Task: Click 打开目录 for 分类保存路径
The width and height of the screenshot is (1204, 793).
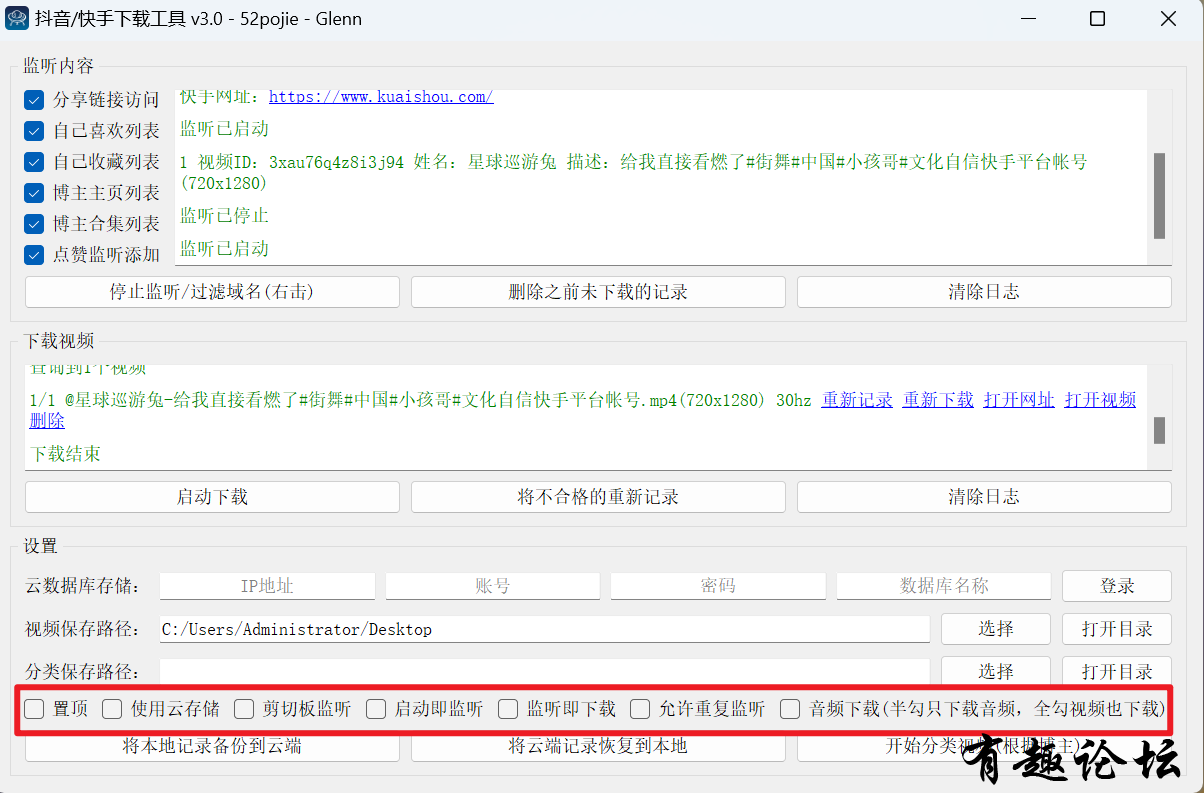Action: pyautogui.click(x=1117, y=671)
